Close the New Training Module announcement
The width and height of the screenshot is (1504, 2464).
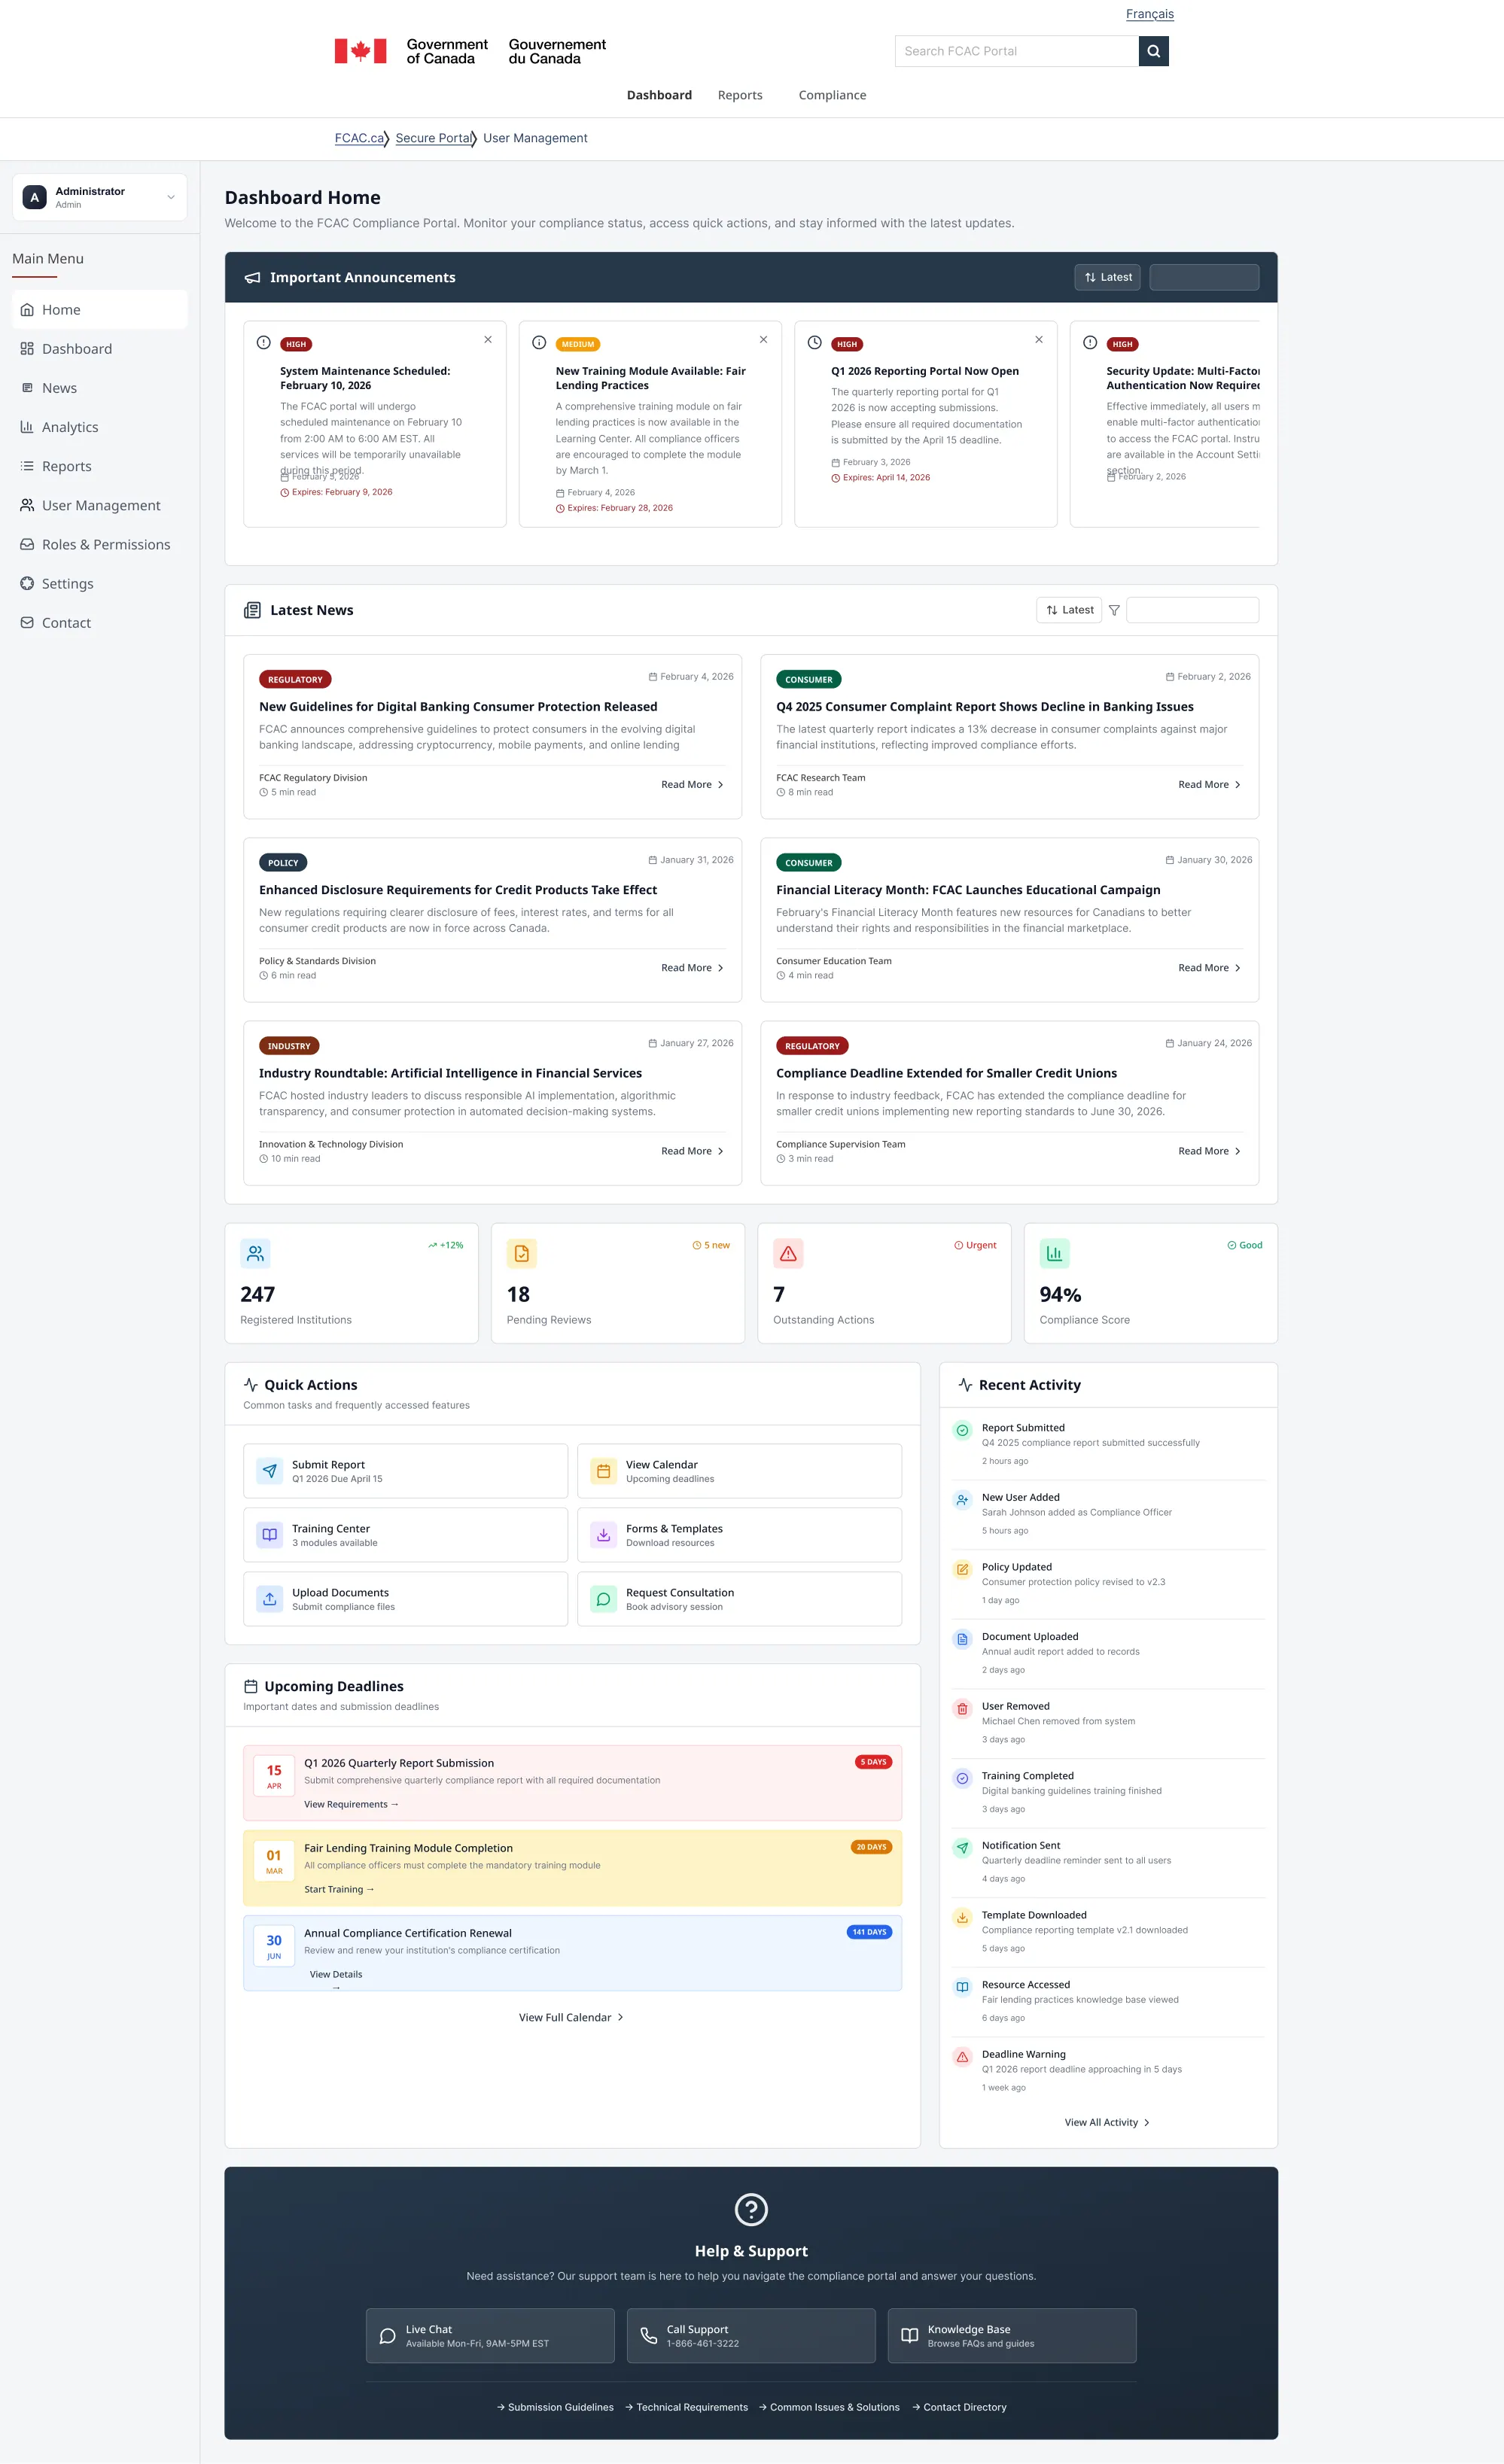[x=763, y=340]
